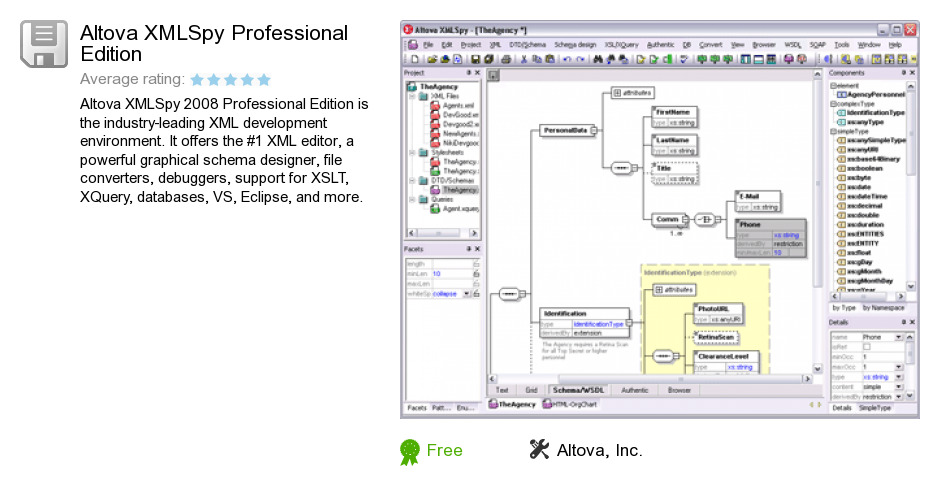The height and width of the screenshot is (496, 940).
Task: Switch to the Text view tab
Action: click(502, 390)
